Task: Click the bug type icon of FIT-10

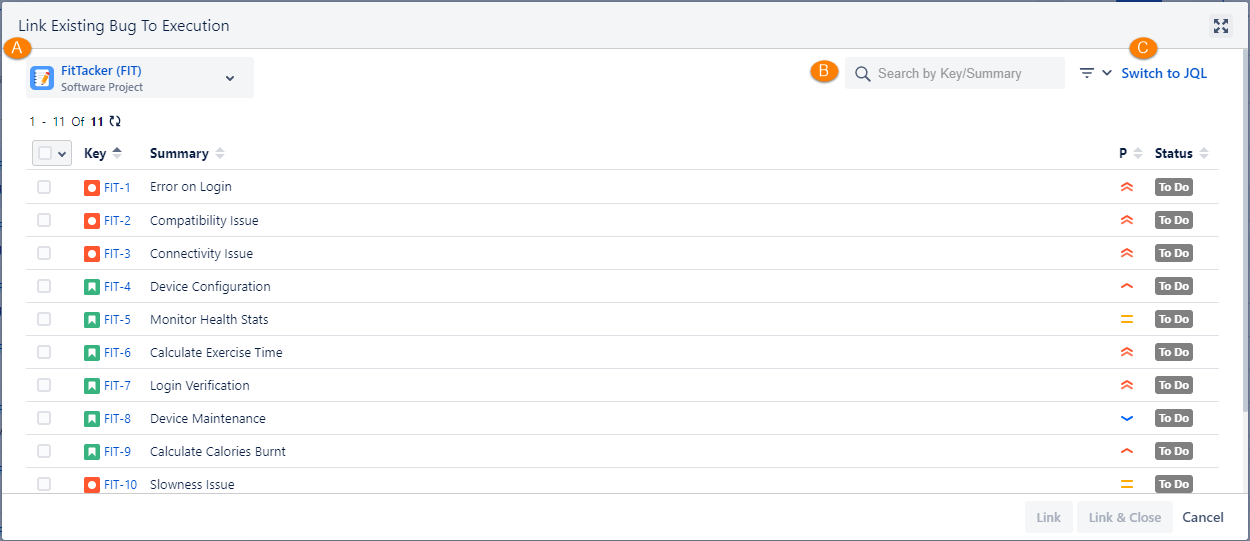Action: tap(92, 484)
